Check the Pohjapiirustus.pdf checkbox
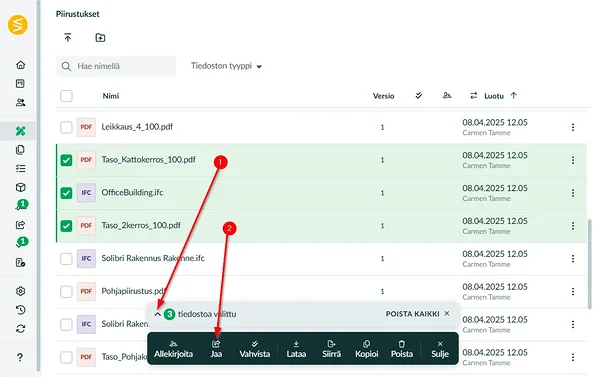The image size is (600, 377). coord(66,292)
